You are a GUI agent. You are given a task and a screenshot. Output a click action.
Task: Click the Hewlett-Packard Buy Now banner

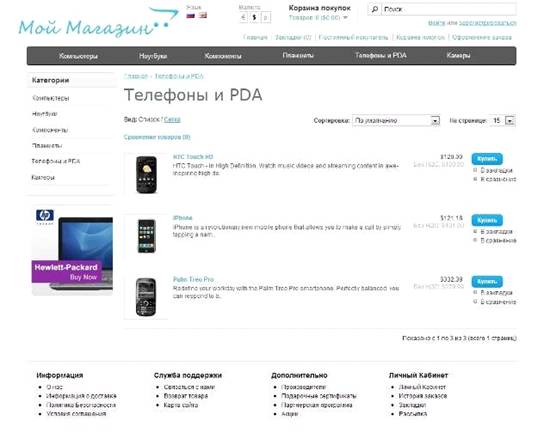click(x=72, y=251)
